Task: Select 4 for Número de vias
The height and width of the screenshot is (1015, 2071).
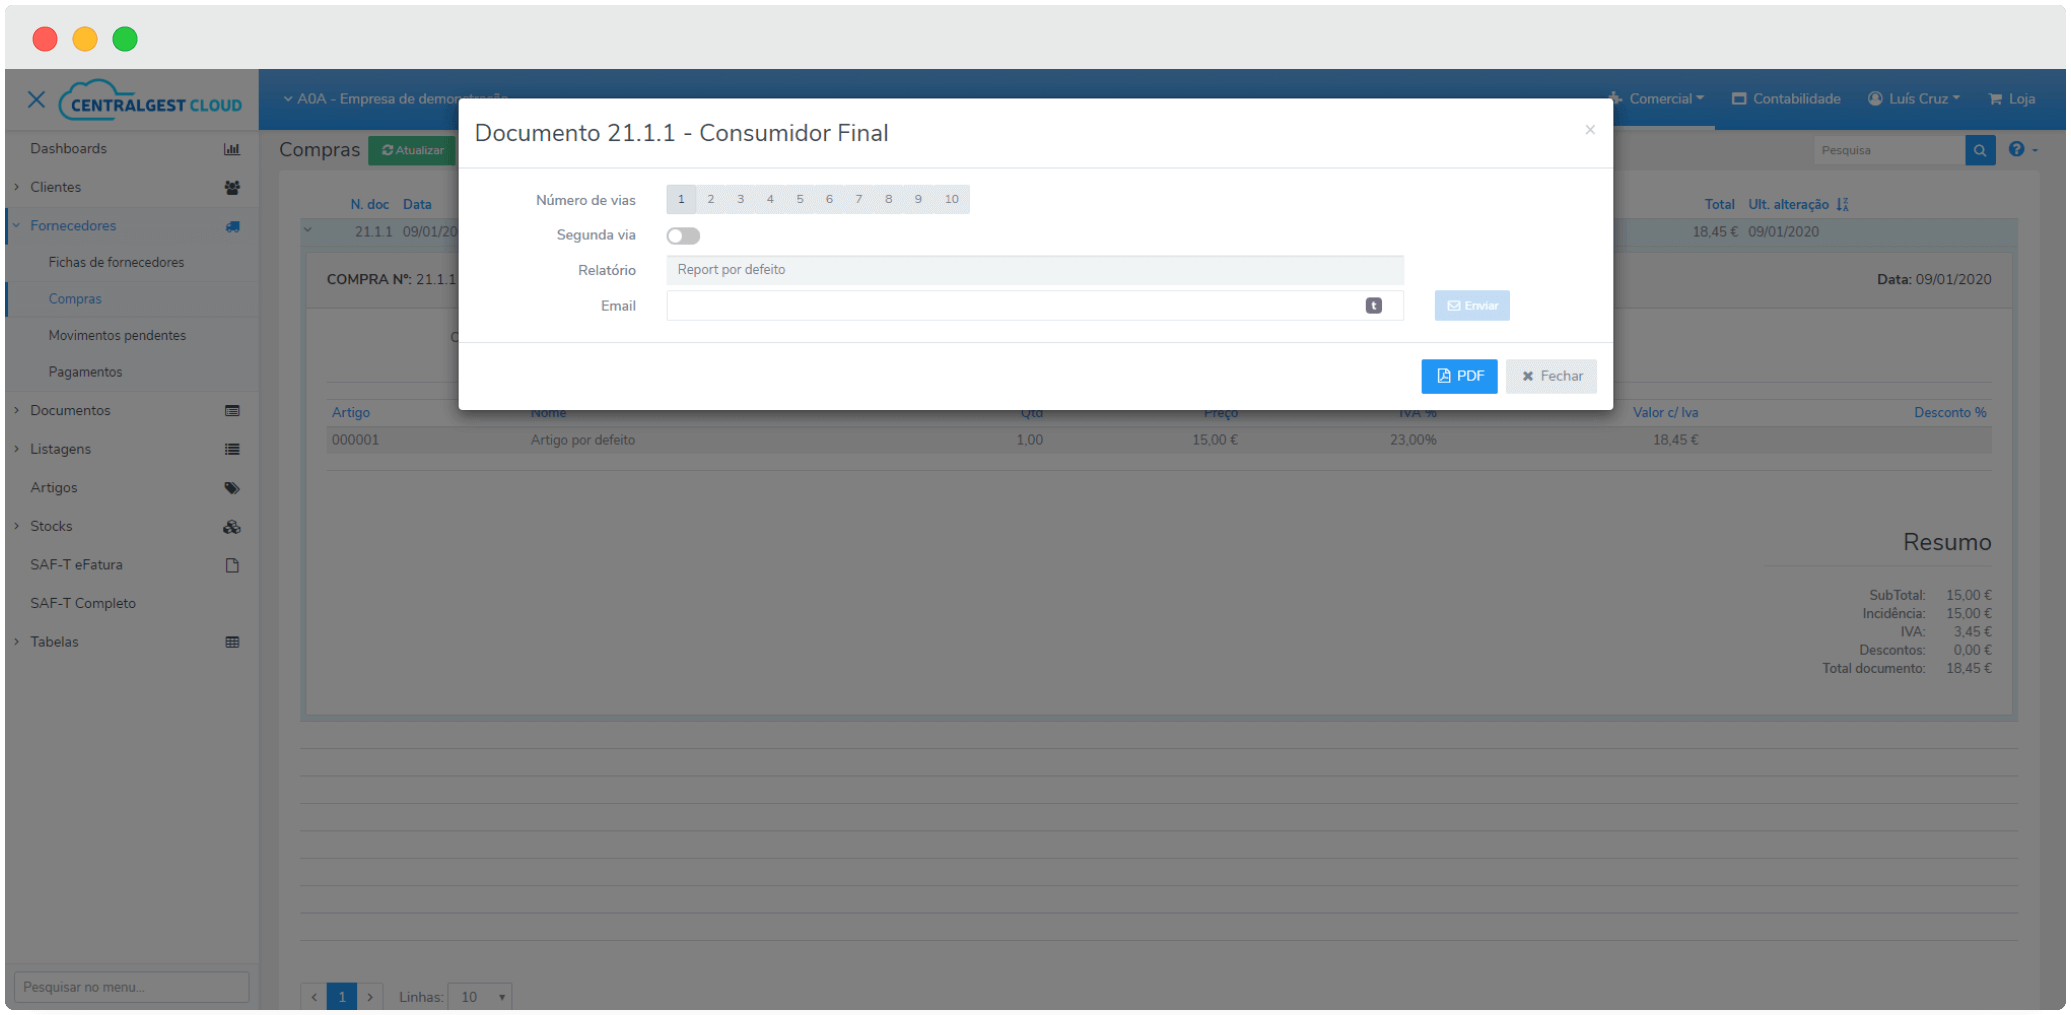Action: coord(770,199)
